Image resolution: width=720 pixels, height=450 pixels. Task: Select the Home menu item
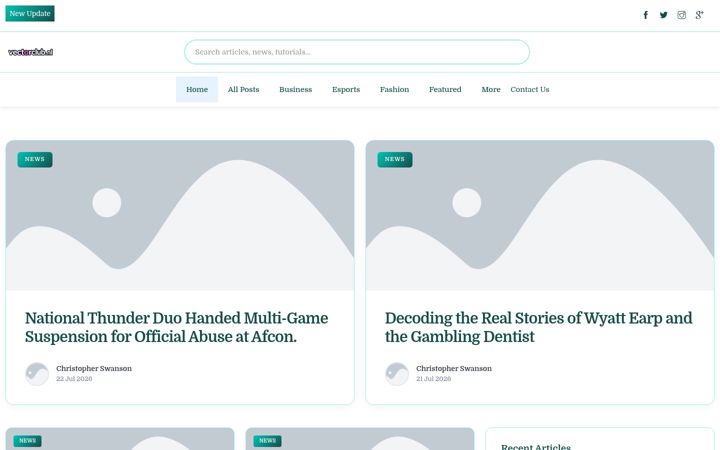pos(197,90)
